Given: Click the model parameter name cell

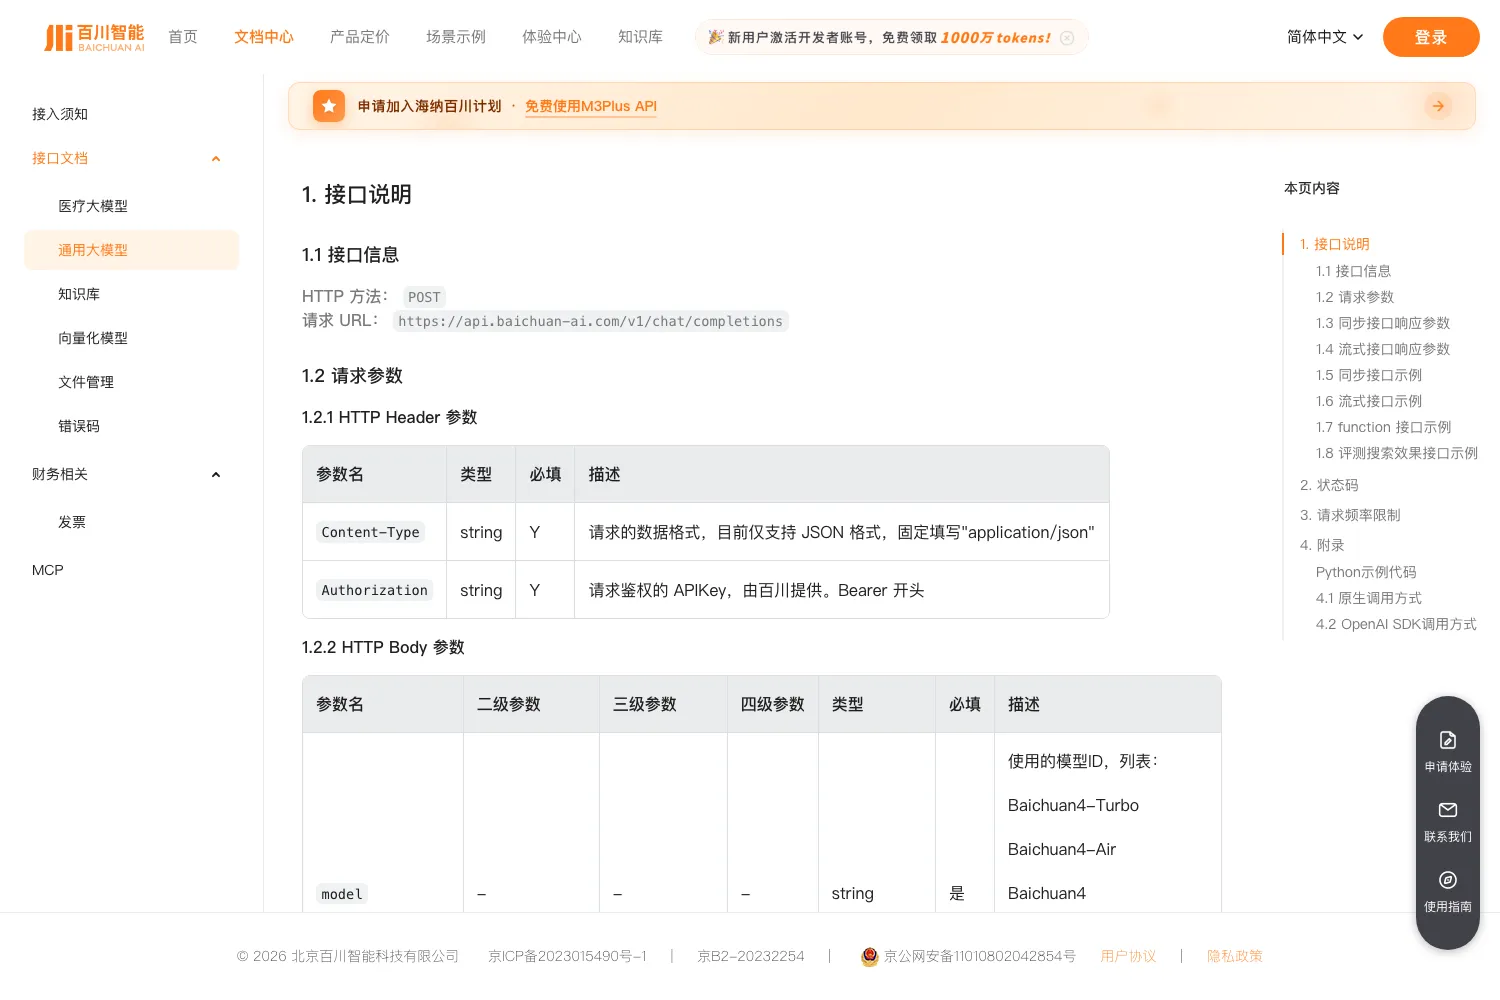Looking at the screenshot, I should click(342, 894).
